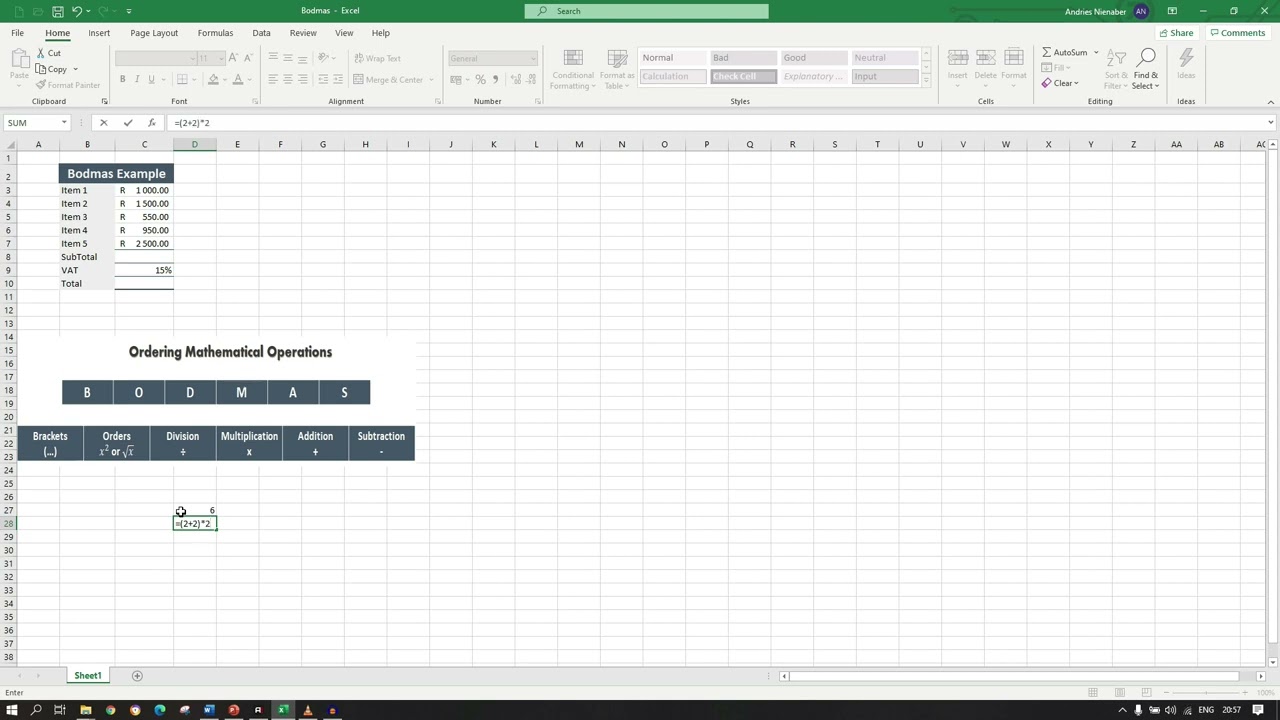1280x720 pixels.
Task: Confirm the formula with the Enter checkmark icon
Action: pyautogui.click(x=128, y=123)
